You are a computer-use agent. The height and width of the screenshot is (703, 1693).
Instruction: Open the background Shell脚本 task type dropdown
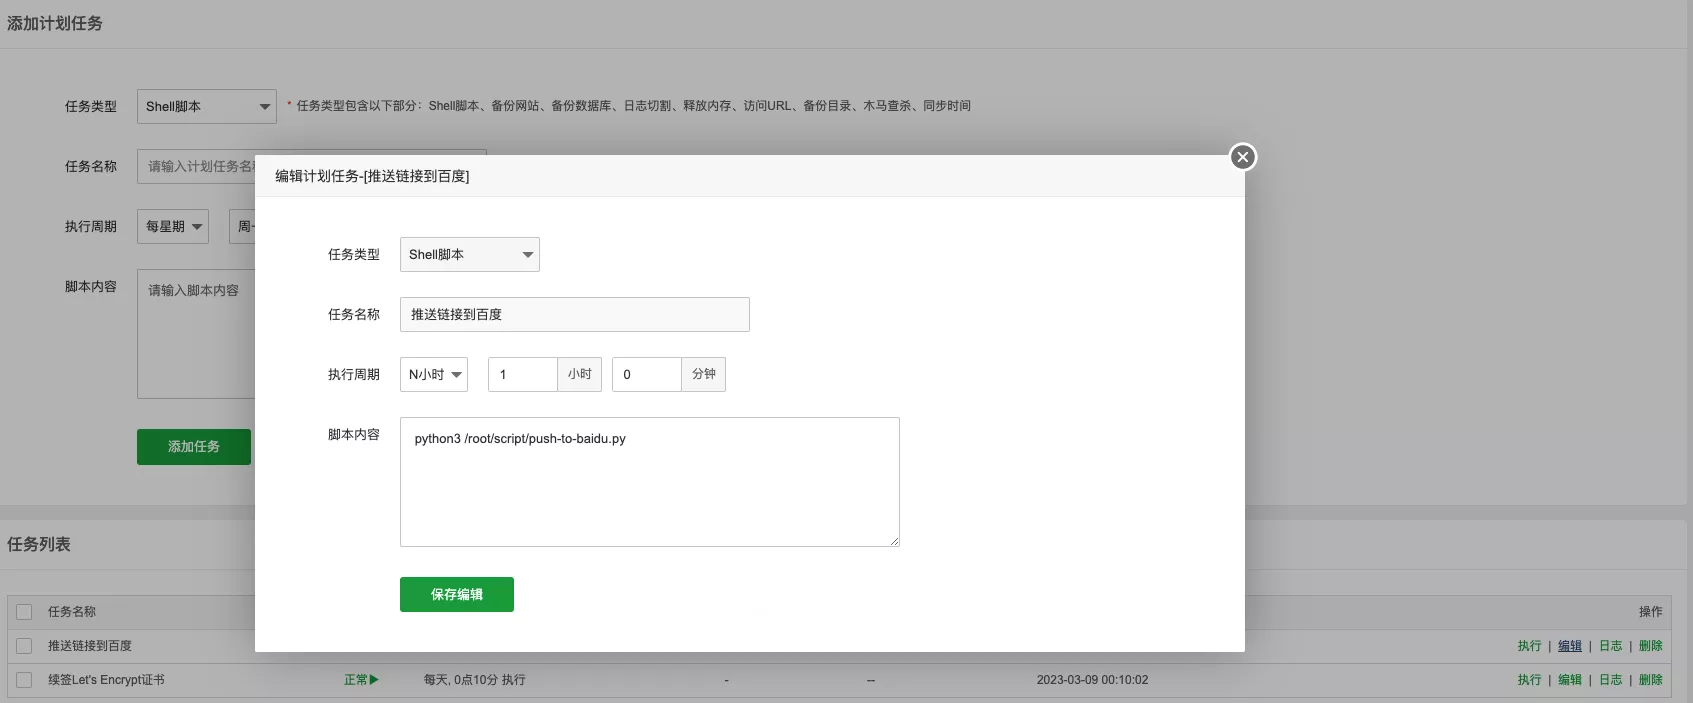point(206,107)
